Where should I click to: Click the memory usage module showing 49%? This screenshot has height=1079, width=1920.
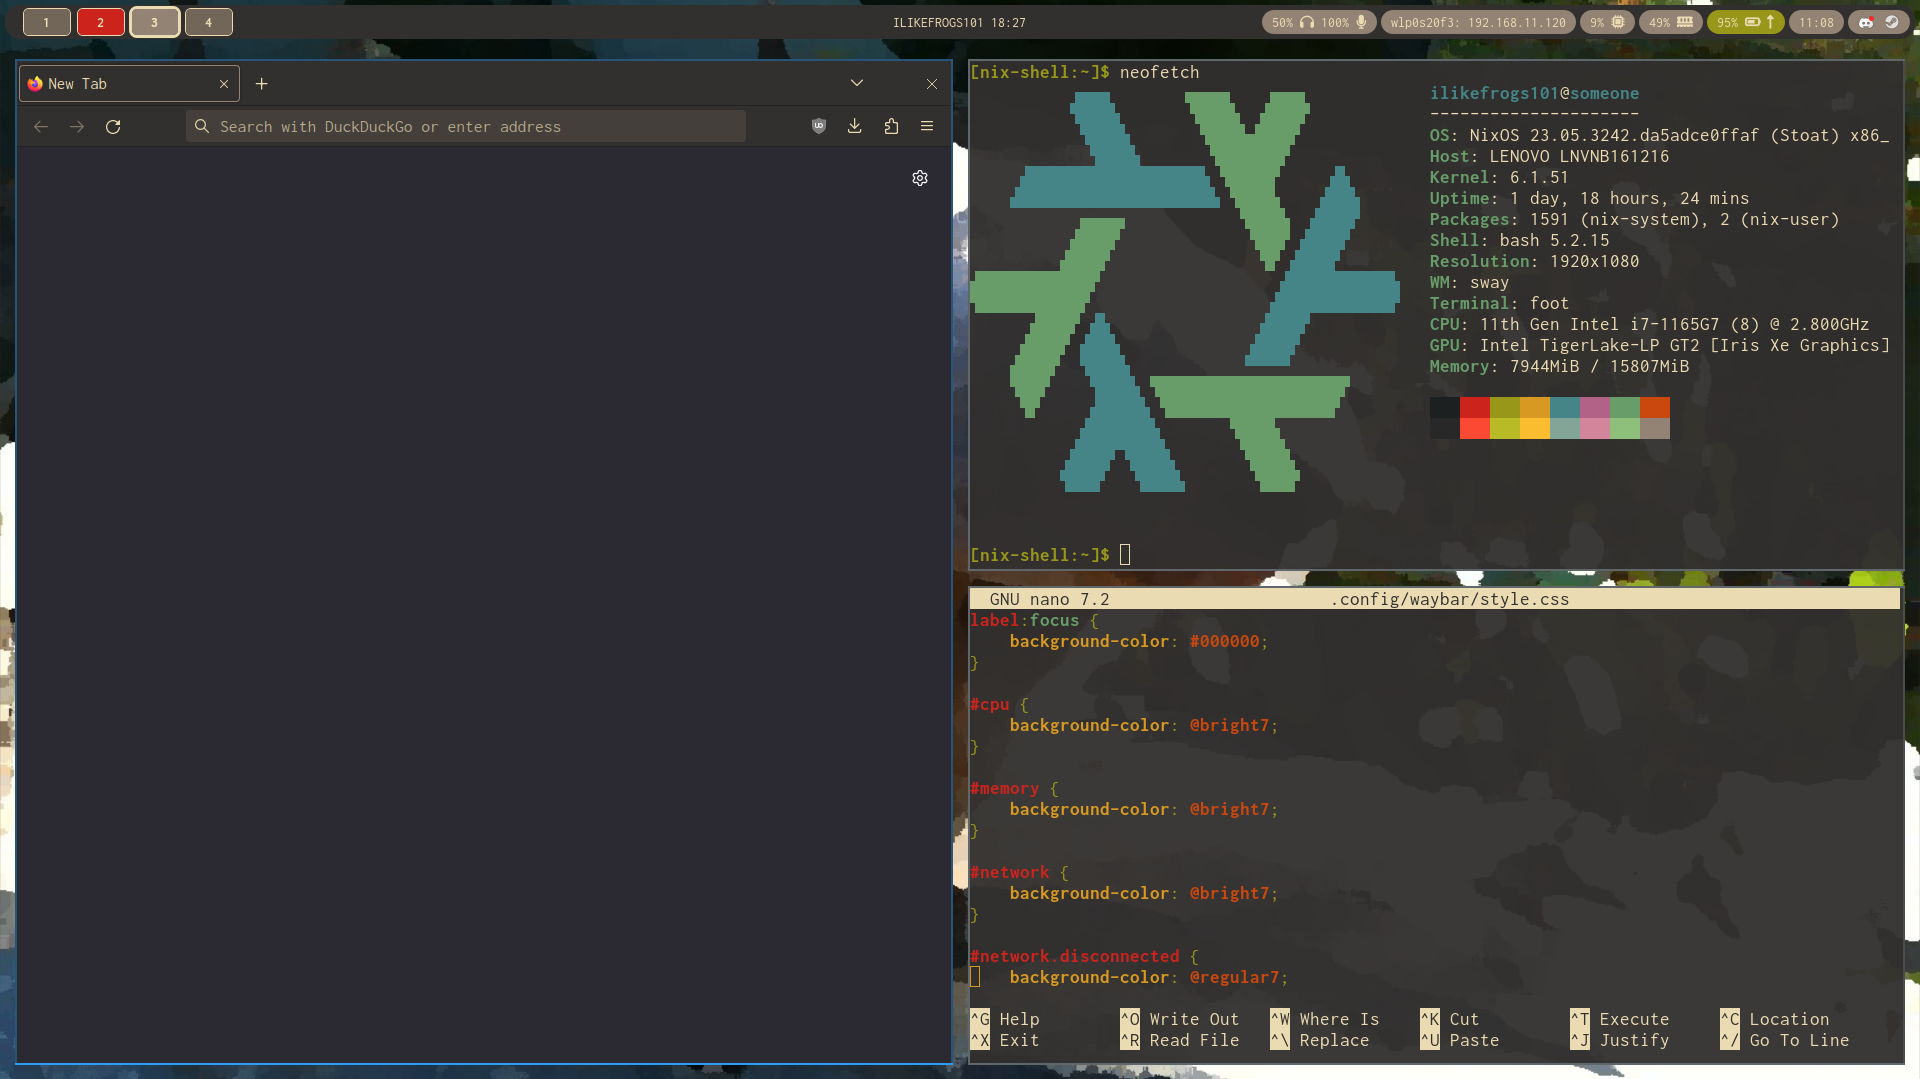1671,22
